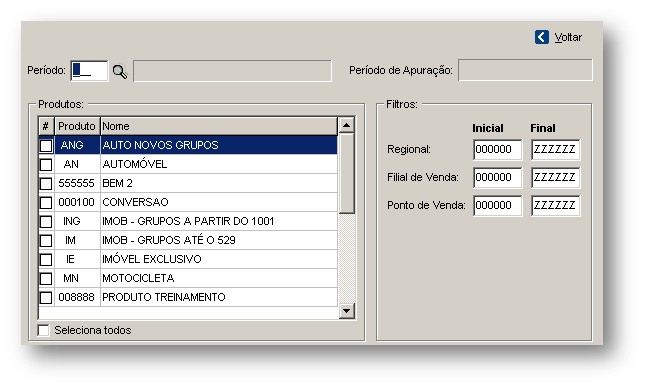This screenshot has height=387, width=645.
Task: Click the Nome column header
Action: coord(219,126)
